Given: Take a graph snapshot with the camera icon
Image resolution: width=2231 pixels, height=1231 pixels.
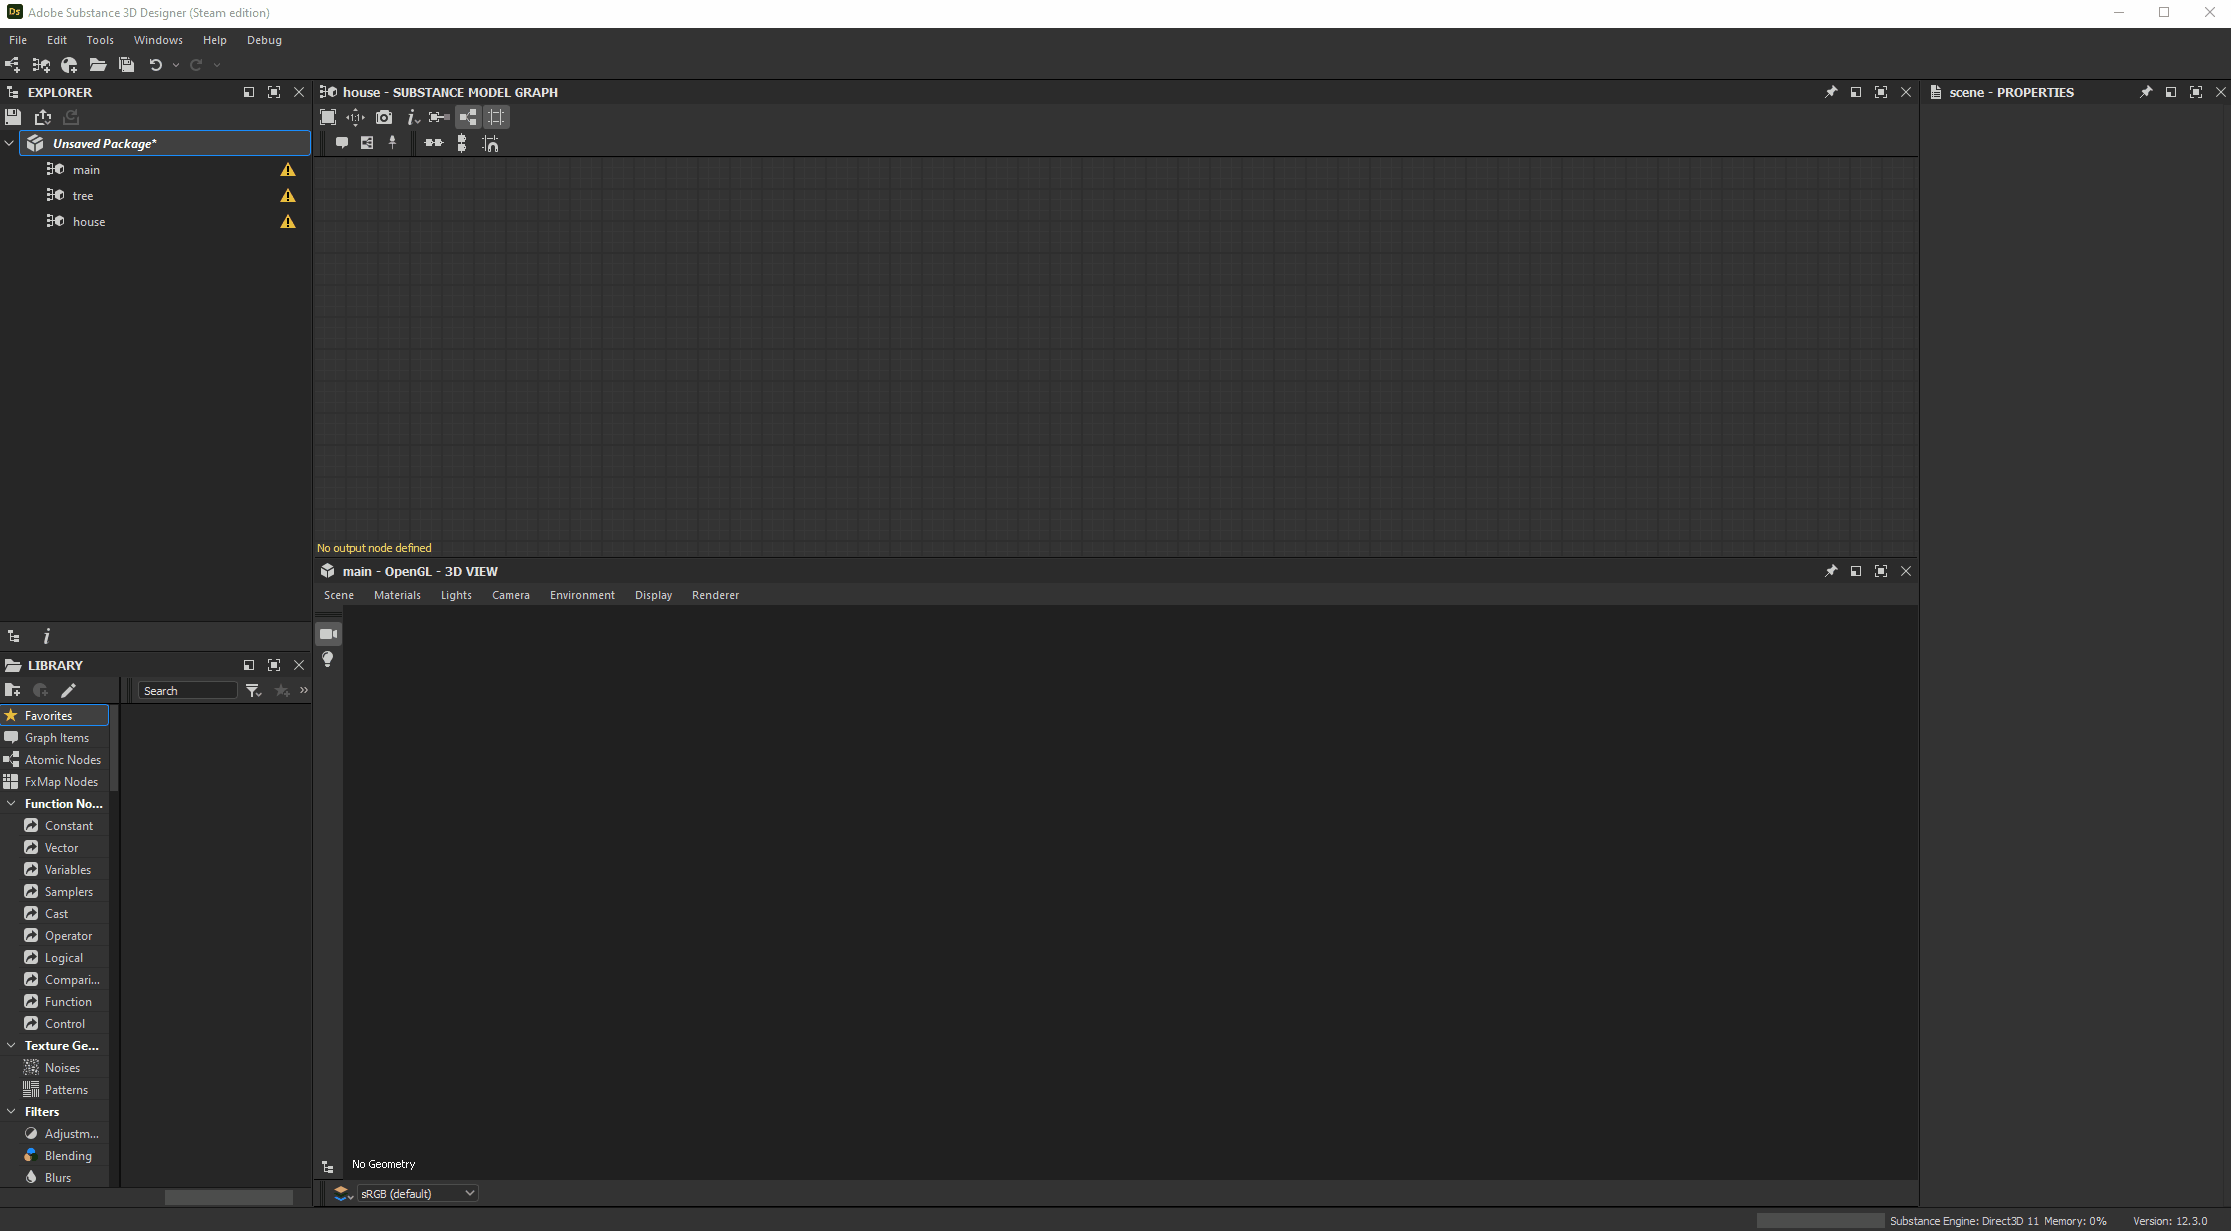Looking at the screenshot, I should click(384, 117).
